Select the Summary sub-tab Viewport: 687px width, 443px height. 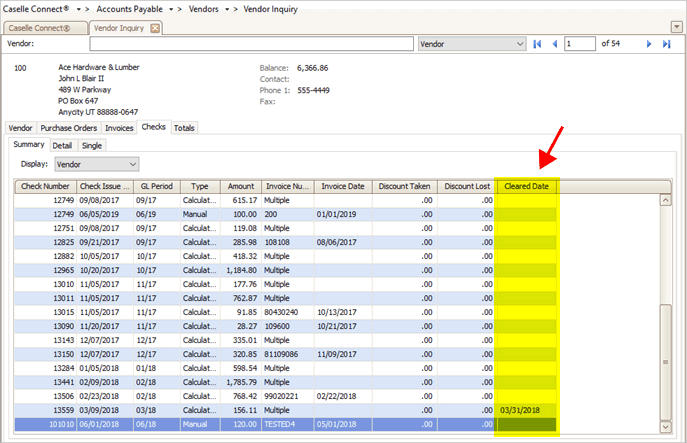29,144
